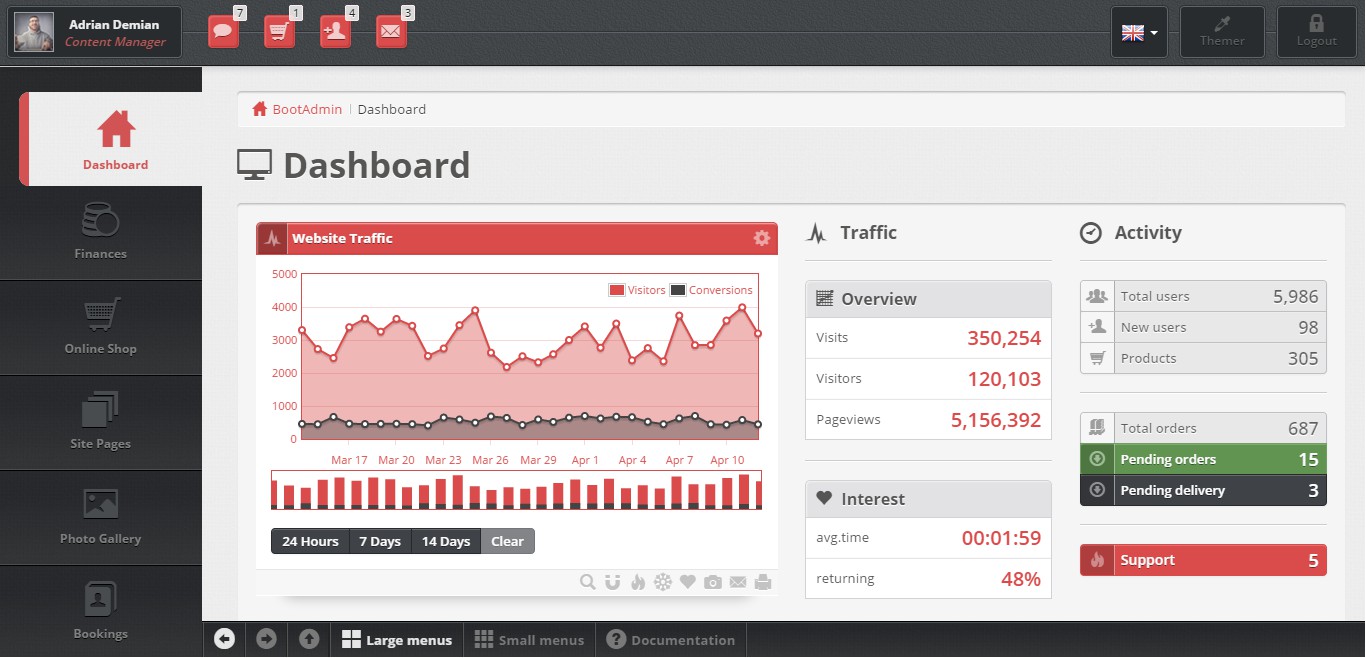Toggle the Visitors series in legend

coord(637,290)
